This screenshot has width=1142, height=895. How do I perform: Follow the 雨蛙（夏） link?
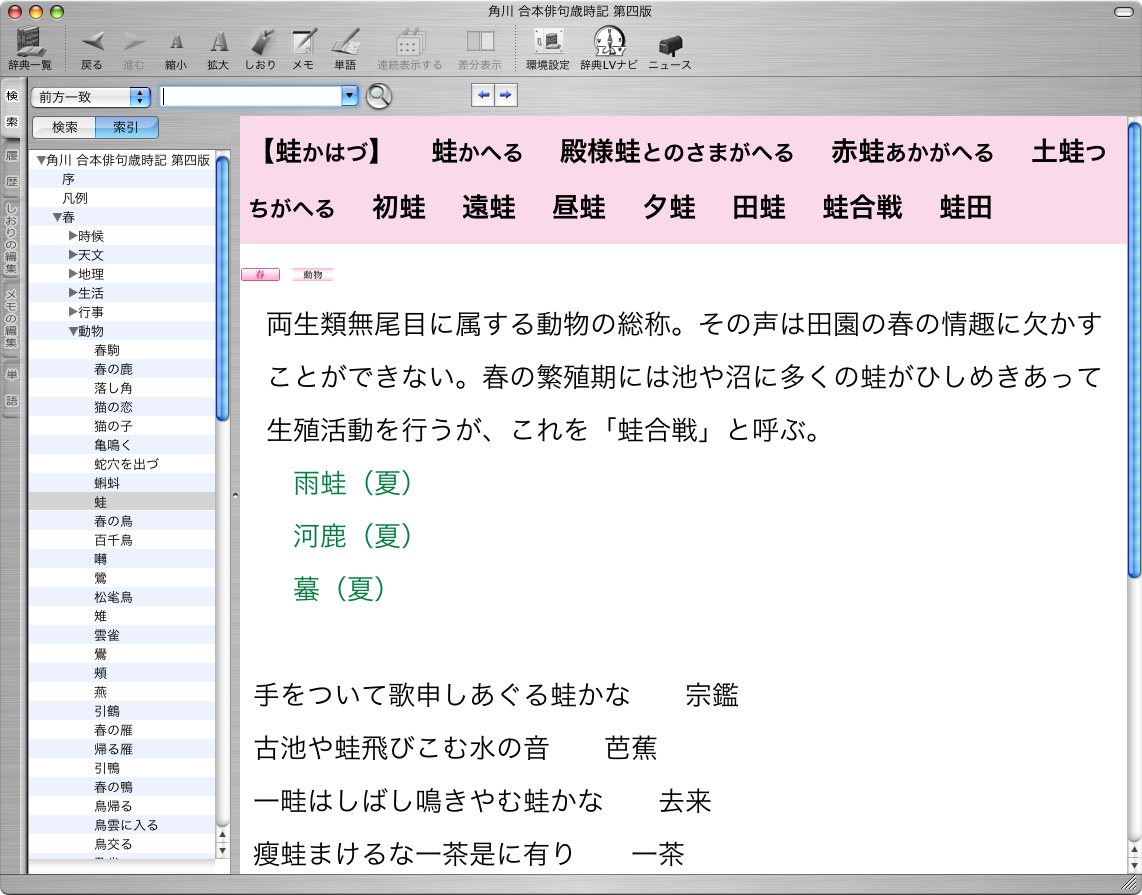click(x=353, y=484)
